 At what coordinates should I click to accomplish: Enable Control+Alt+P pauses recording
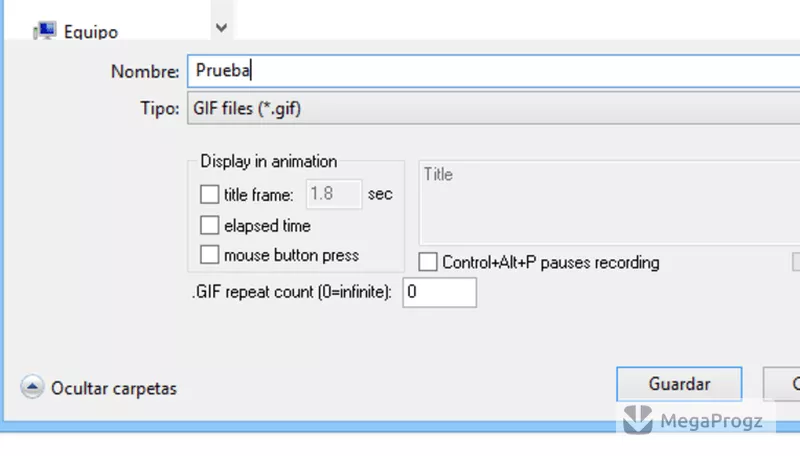pyautogui.click(x=428, y=262)
